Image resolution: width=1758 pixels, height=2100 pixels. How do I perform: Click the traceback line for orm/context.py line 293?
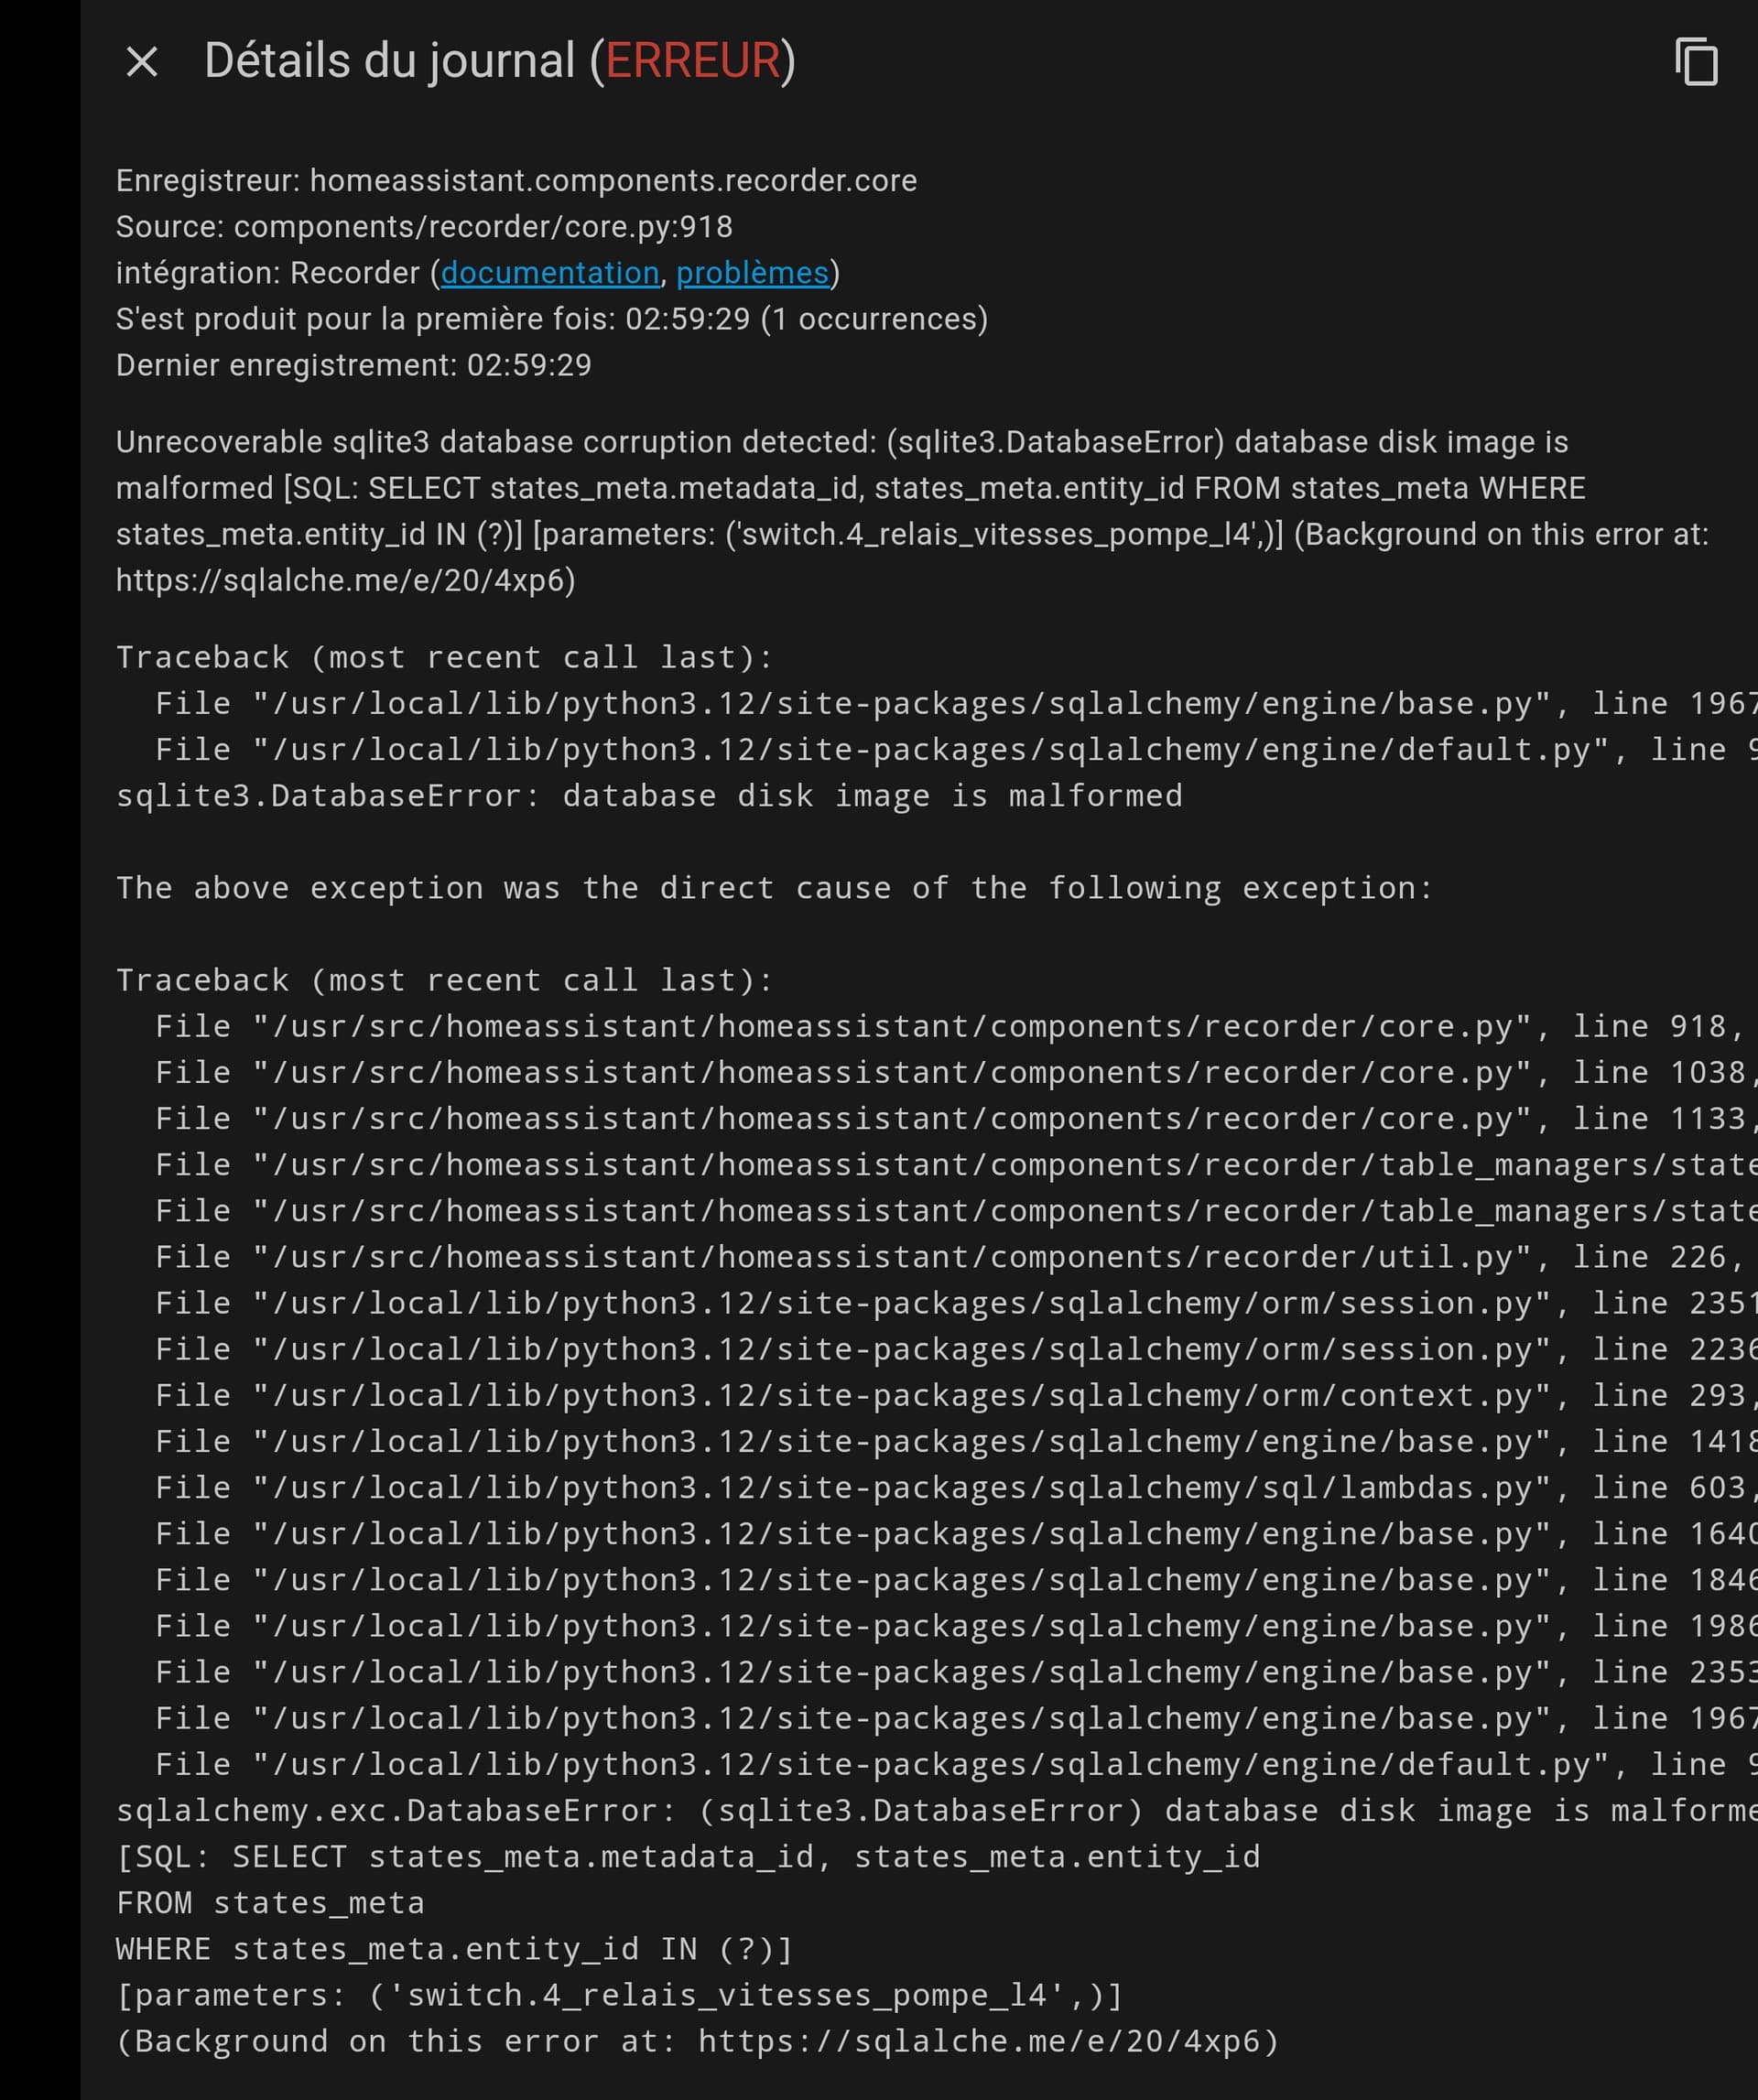click(x=955, y=1395)
